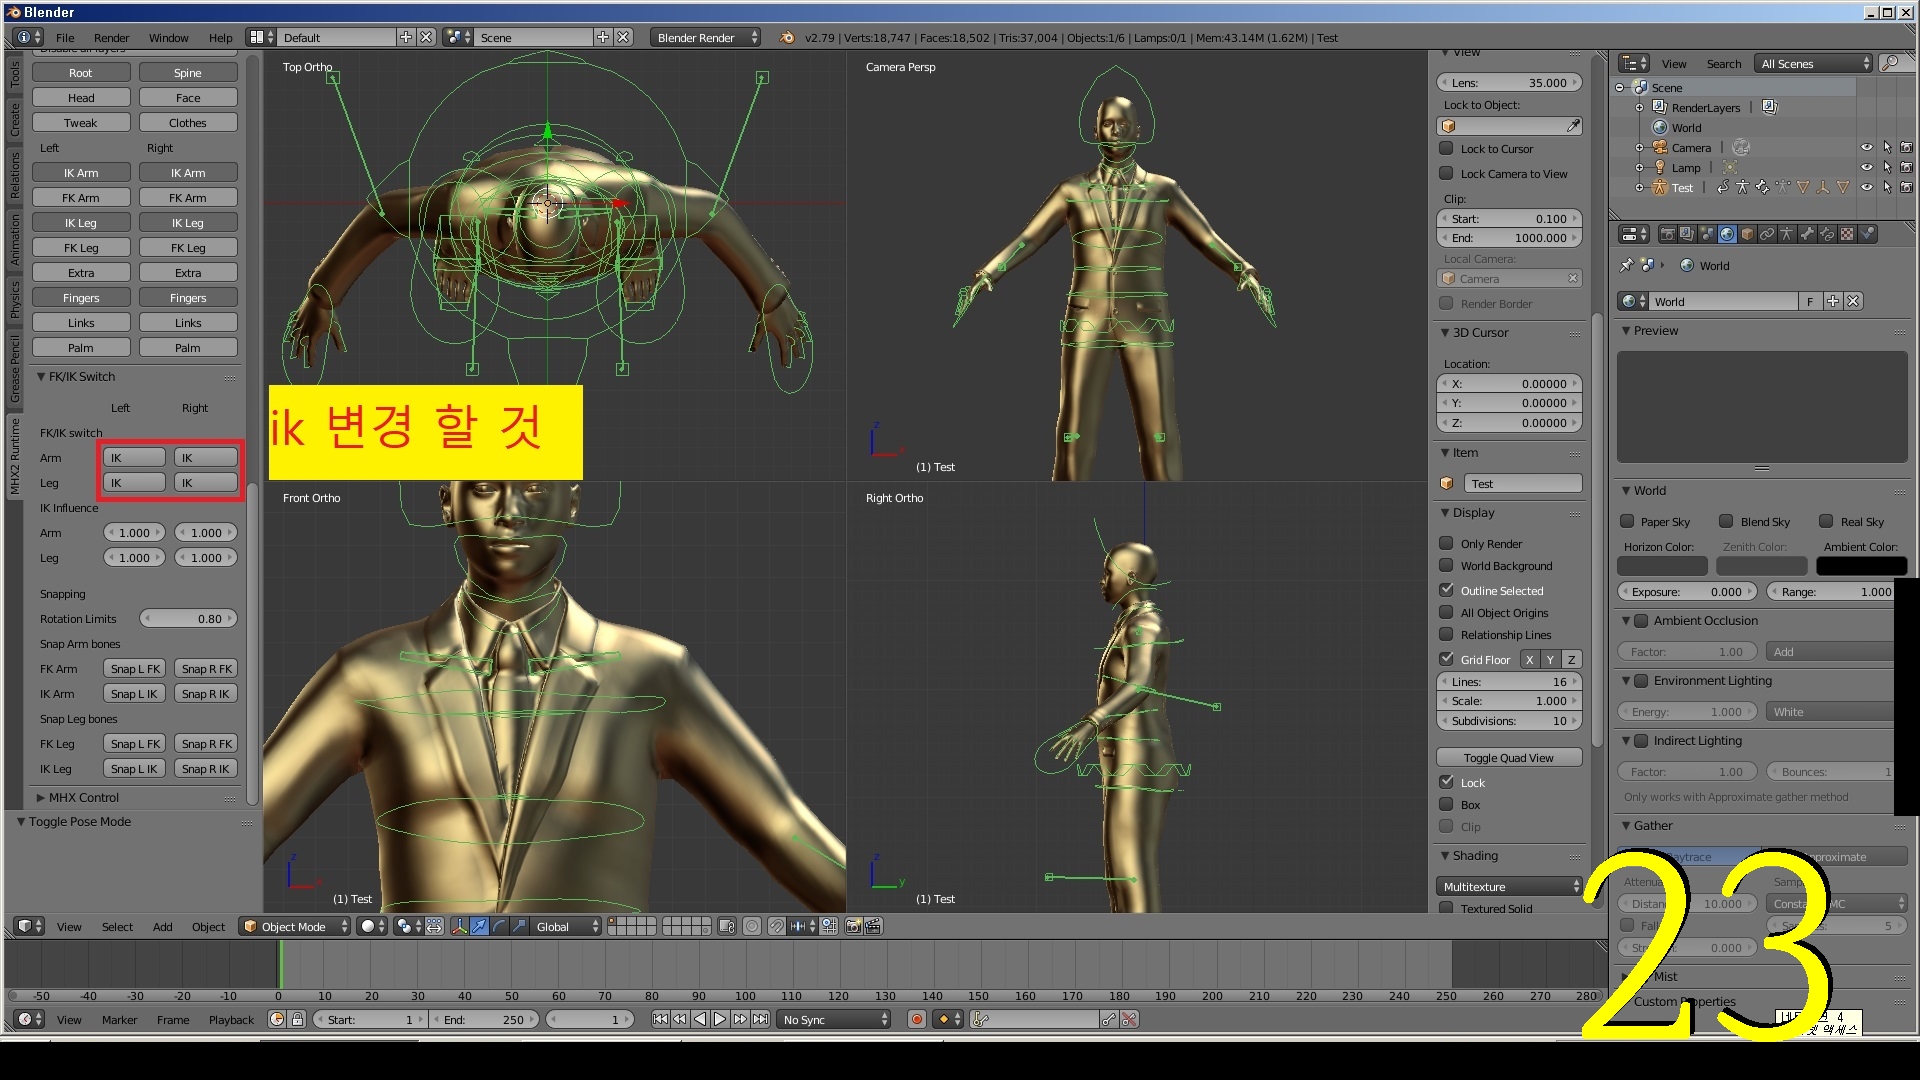
Task: Enable Lock to Cursor checkbox
Action: pos(1446,148)
